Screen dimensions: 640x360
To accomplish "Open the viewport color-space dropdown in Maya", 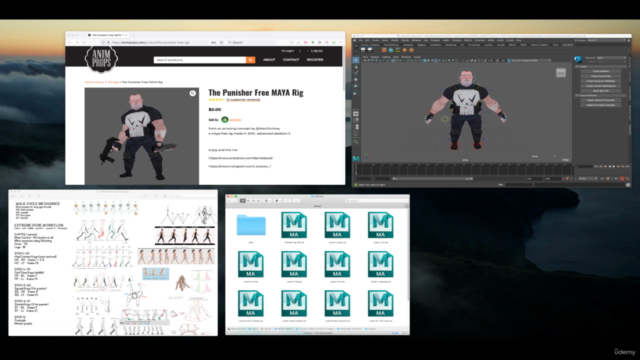I will coord(531,60).
